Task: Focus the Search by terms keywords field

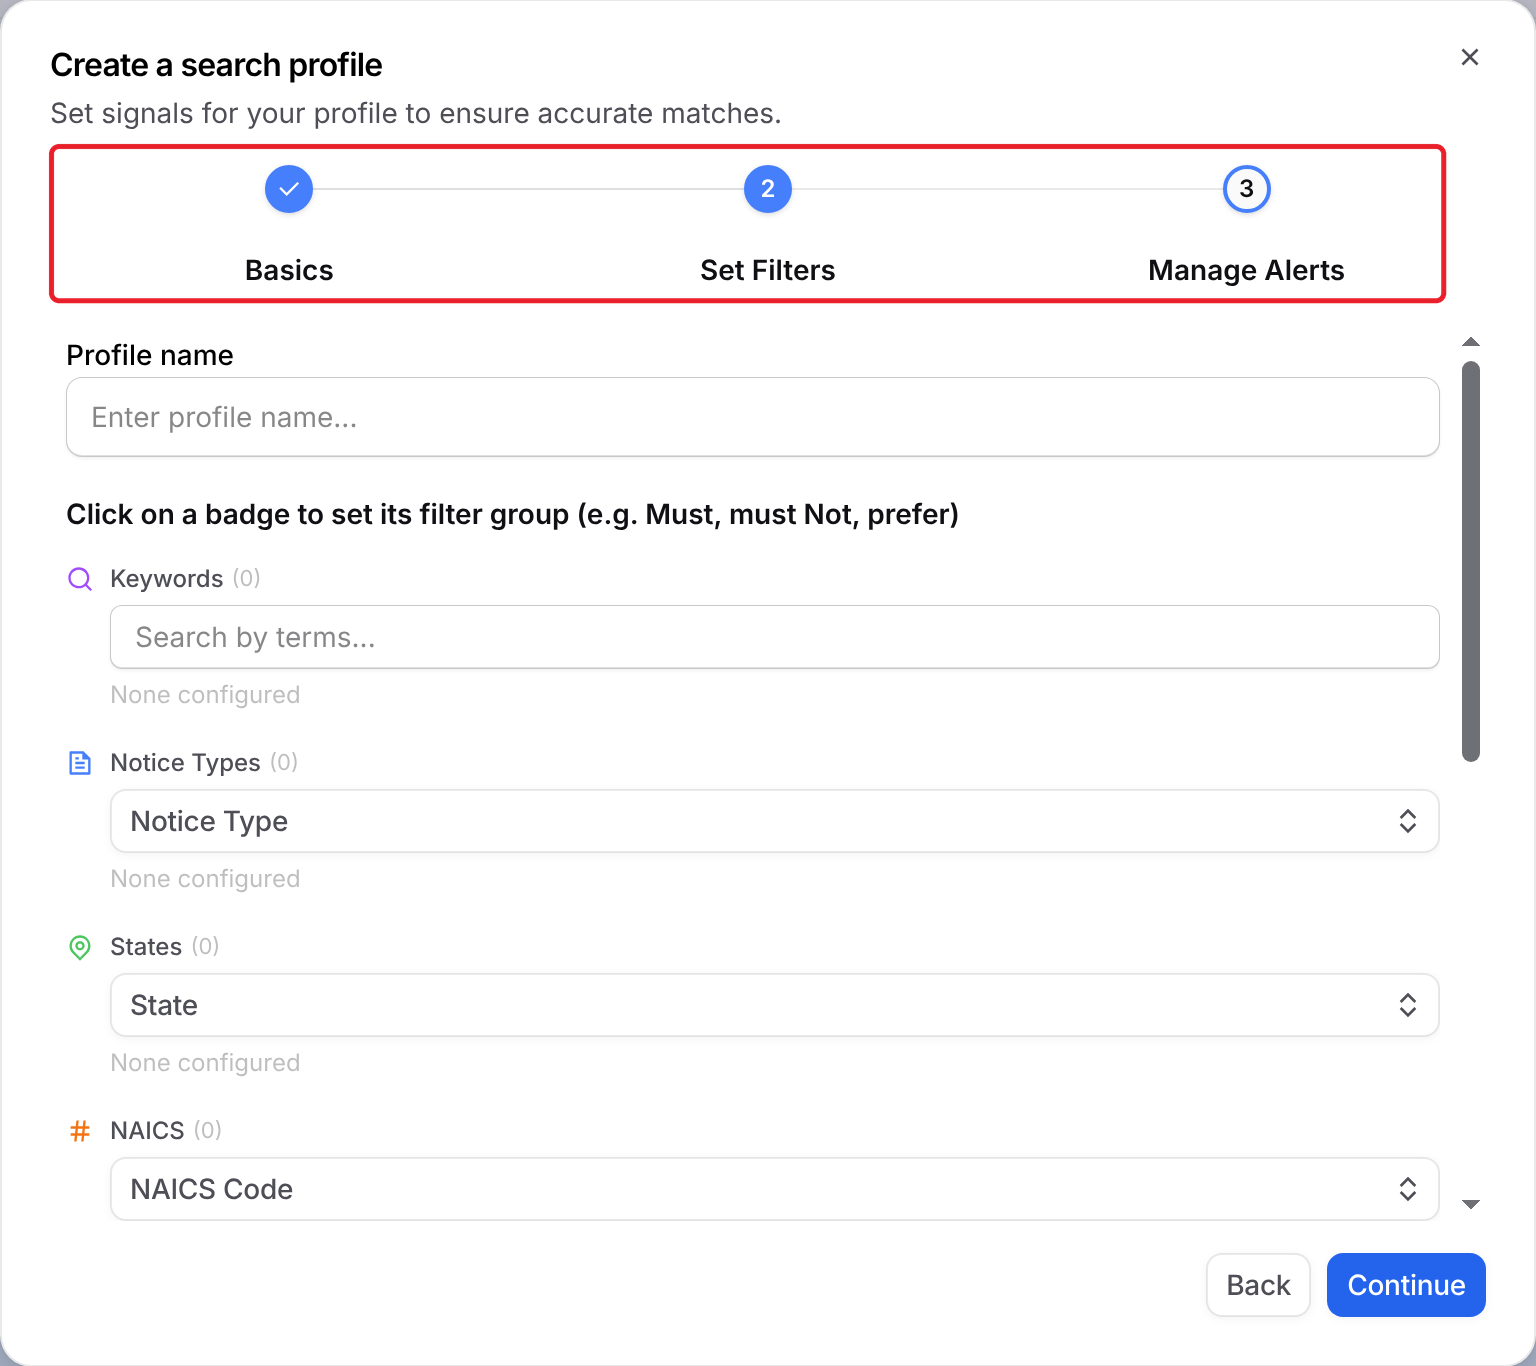Action: pyautogui.click(x=775, y=637)
